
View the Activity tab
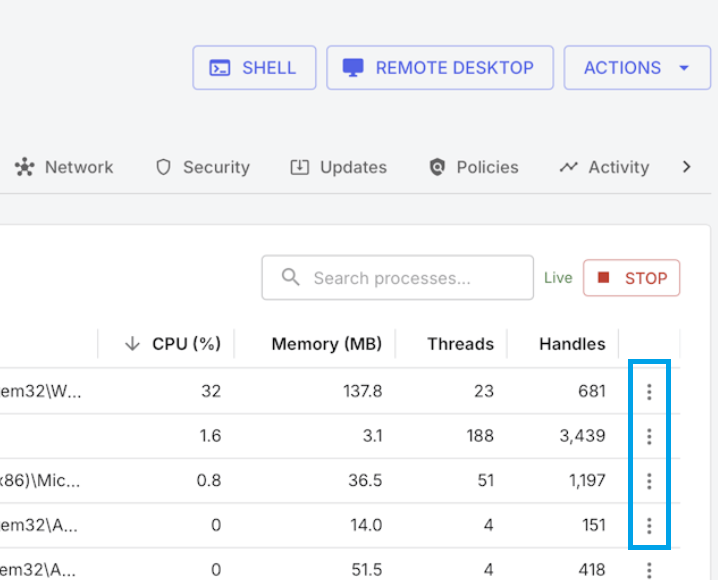pyautogui.click(x=604, y=167)
